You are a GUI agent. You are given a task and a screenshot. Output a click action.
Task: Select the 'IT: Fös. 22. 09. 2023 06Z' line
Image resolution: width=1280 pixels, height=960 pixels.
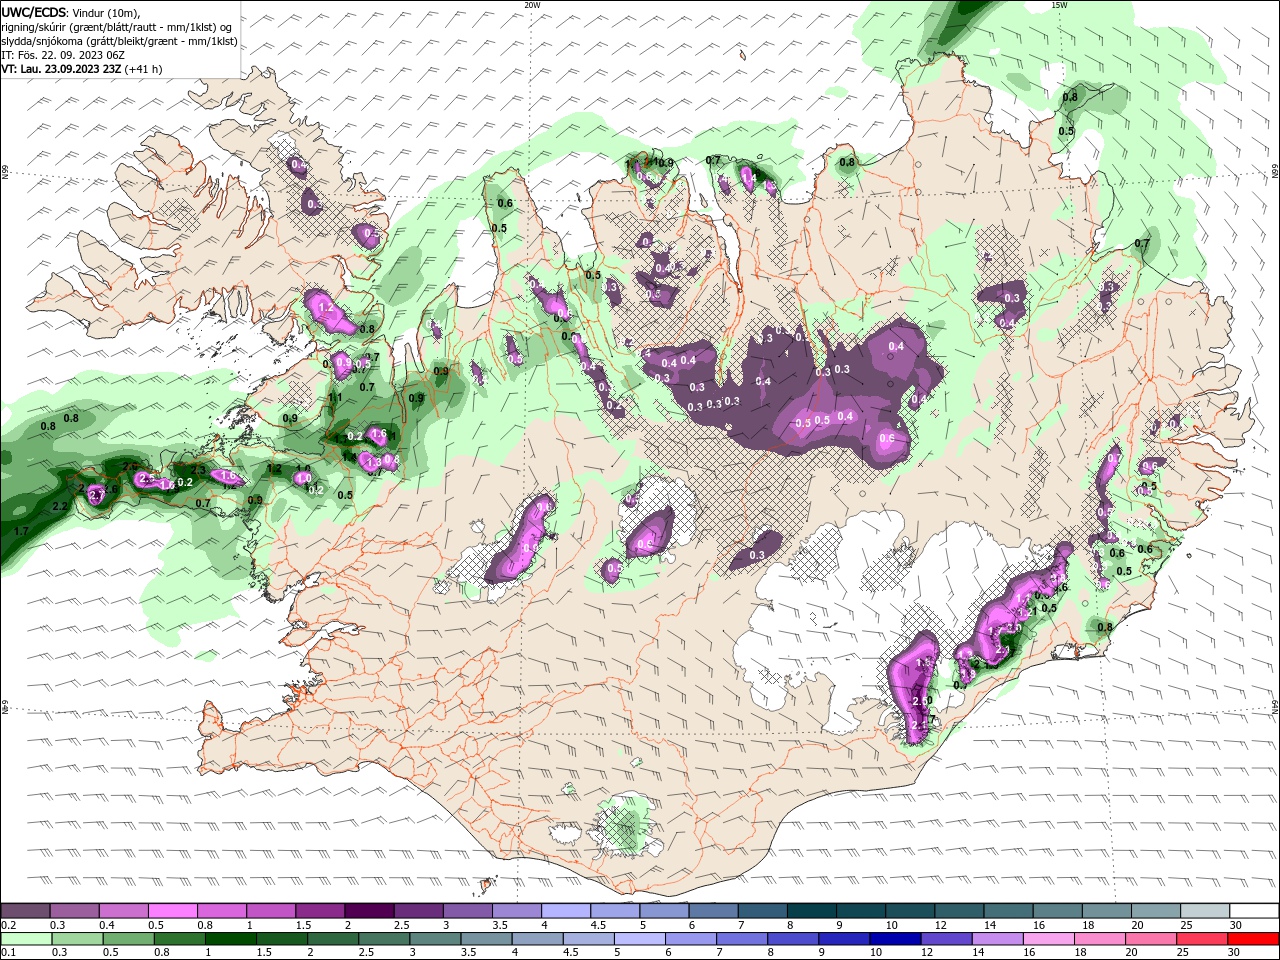coord(62,55)
